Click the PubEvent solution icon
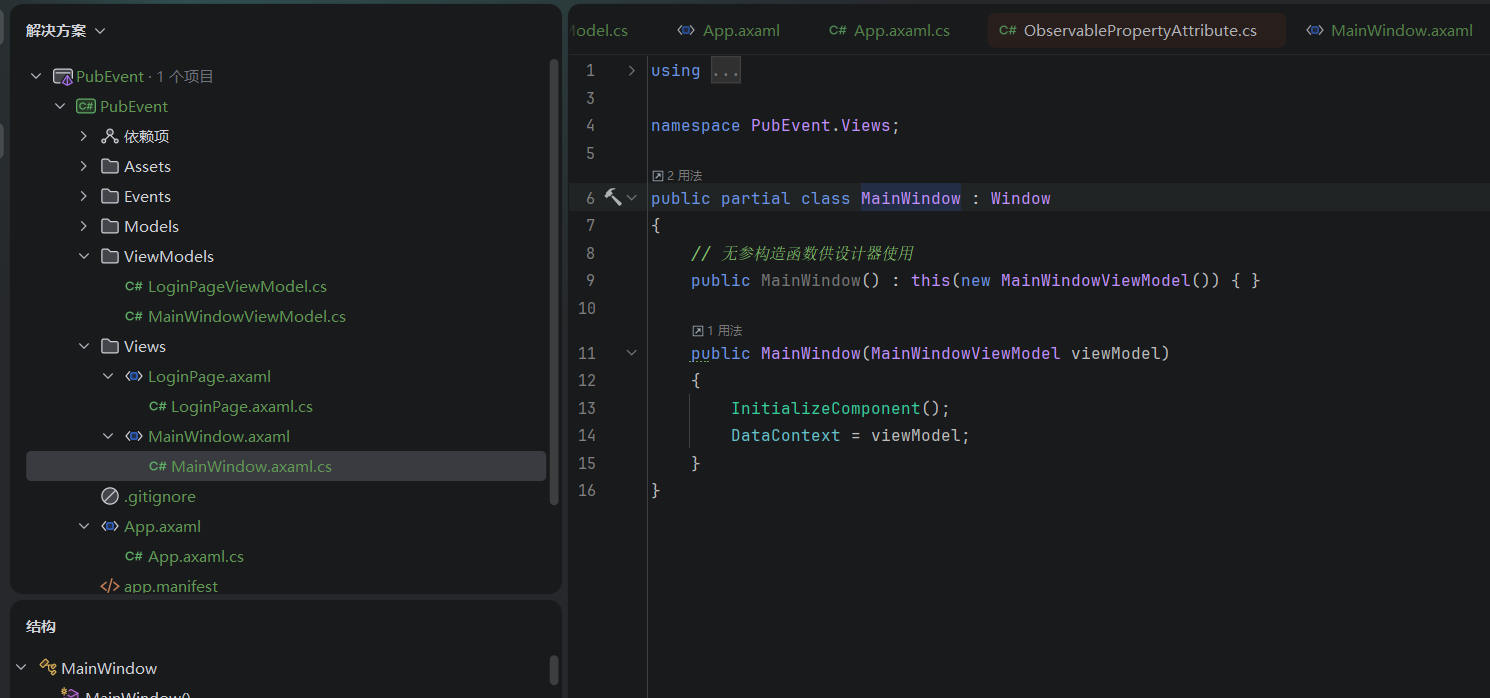This screenshot has height=698, width=1490. pos(62,77)
